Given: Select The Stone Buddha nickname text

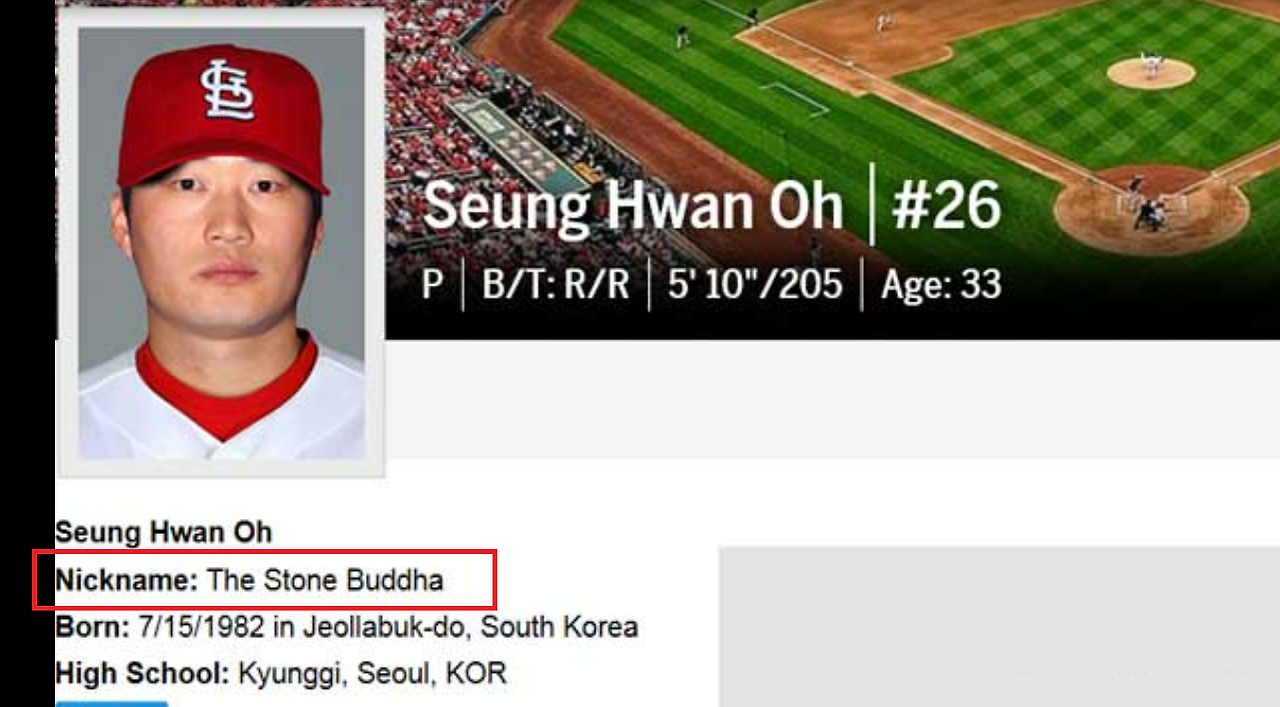Looking at the screenshot, I should [x=325, y=580].
